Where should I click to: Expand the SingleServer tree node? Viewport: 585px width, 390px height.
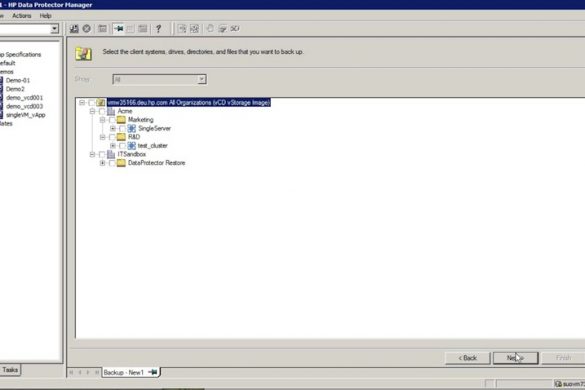click(113, 128)
